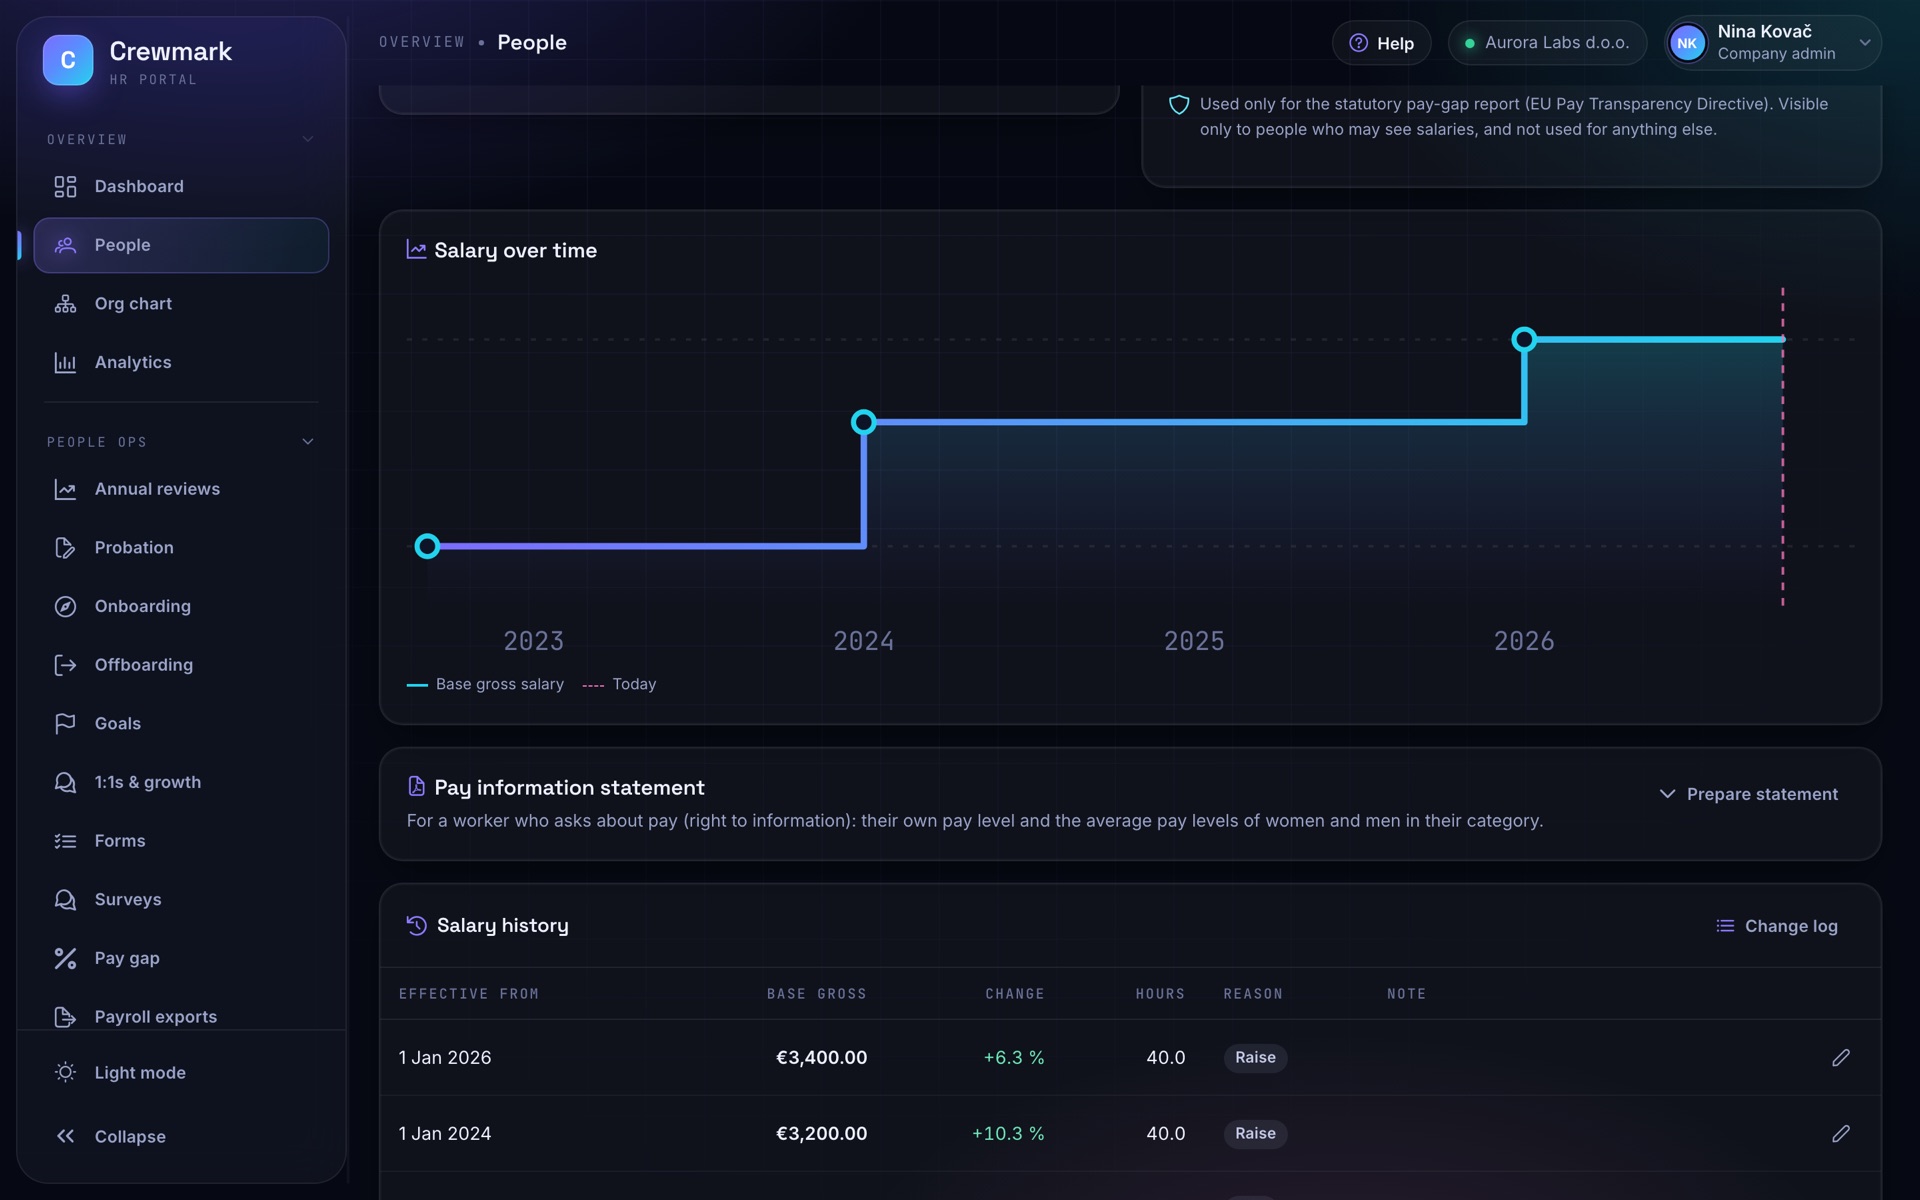Click the +6.3 % change value
This screenshot has width=1920, height=1200.
(x=1014, y=1058)
